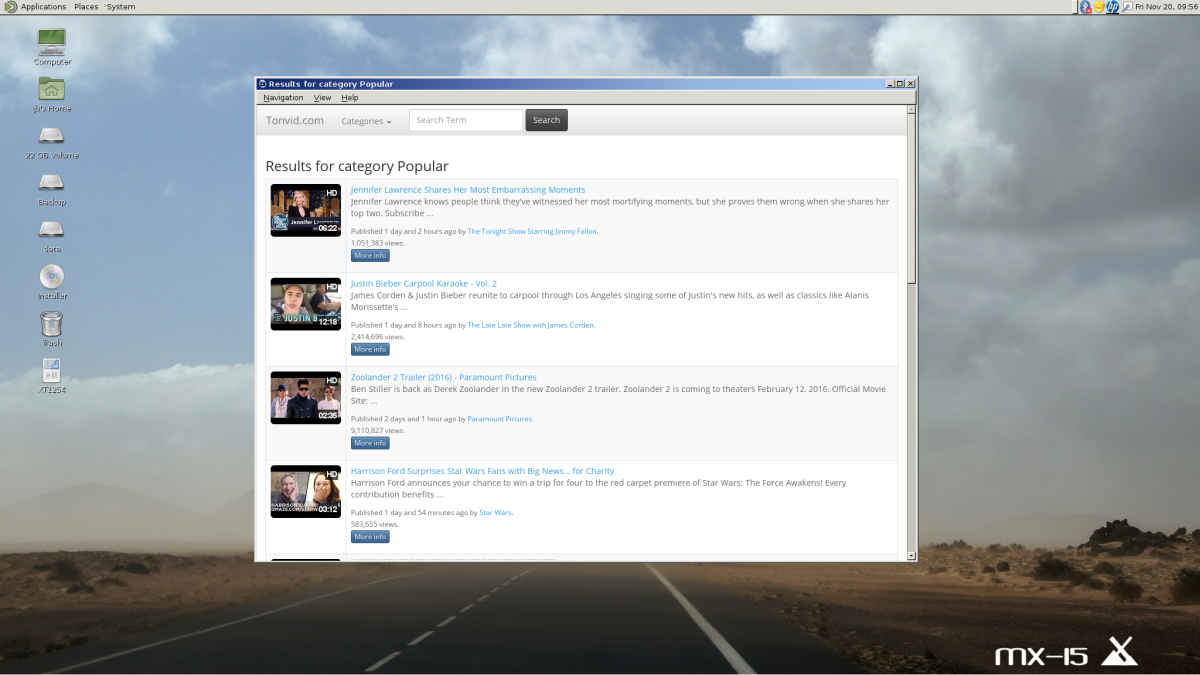Click the date and time clock
Image resolution: width=1200 pixels, height=675 pixels.
(1166, 7)
